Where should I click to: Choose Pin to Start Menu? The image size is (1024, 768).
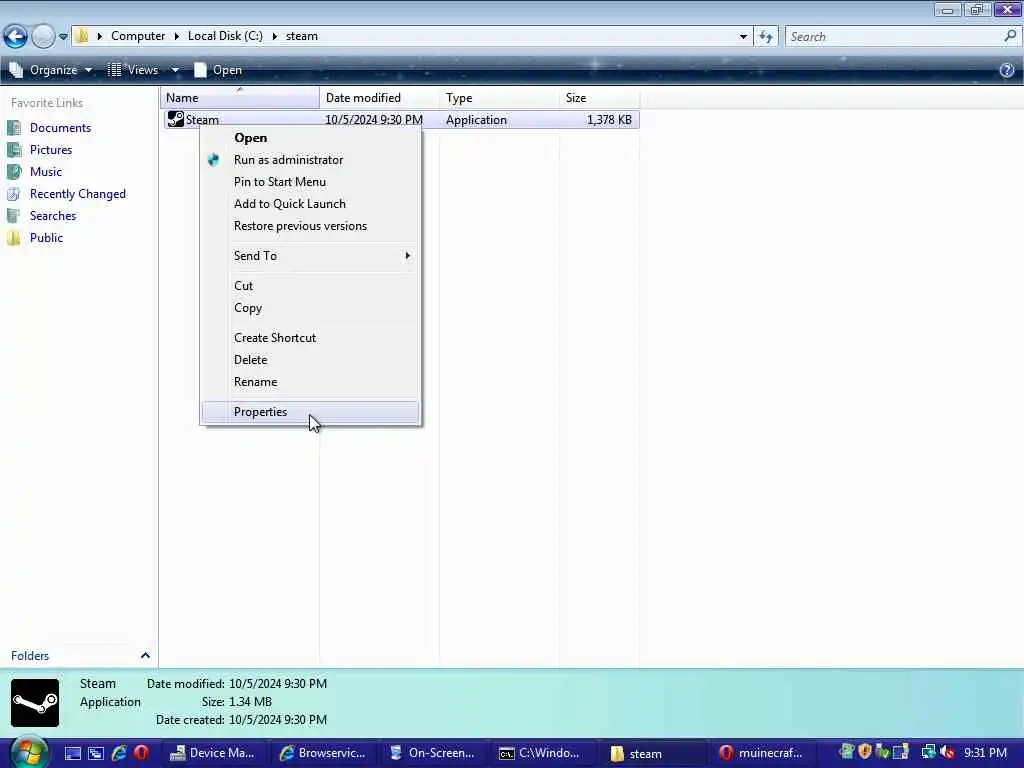(x=310, y=182)
